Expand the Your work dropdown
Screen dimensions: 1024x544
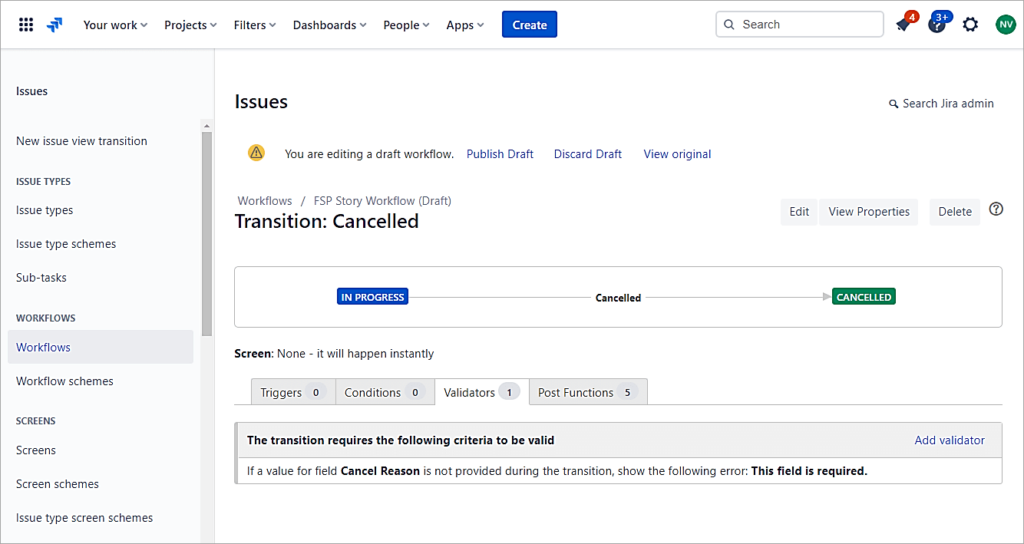coord(115,25)
